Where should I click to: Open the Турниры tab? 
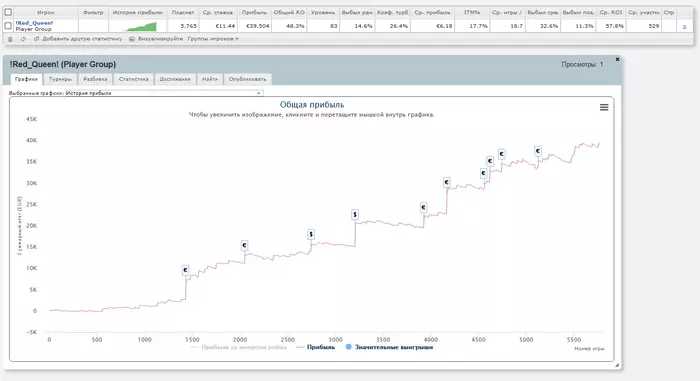(x=60, y=79)
